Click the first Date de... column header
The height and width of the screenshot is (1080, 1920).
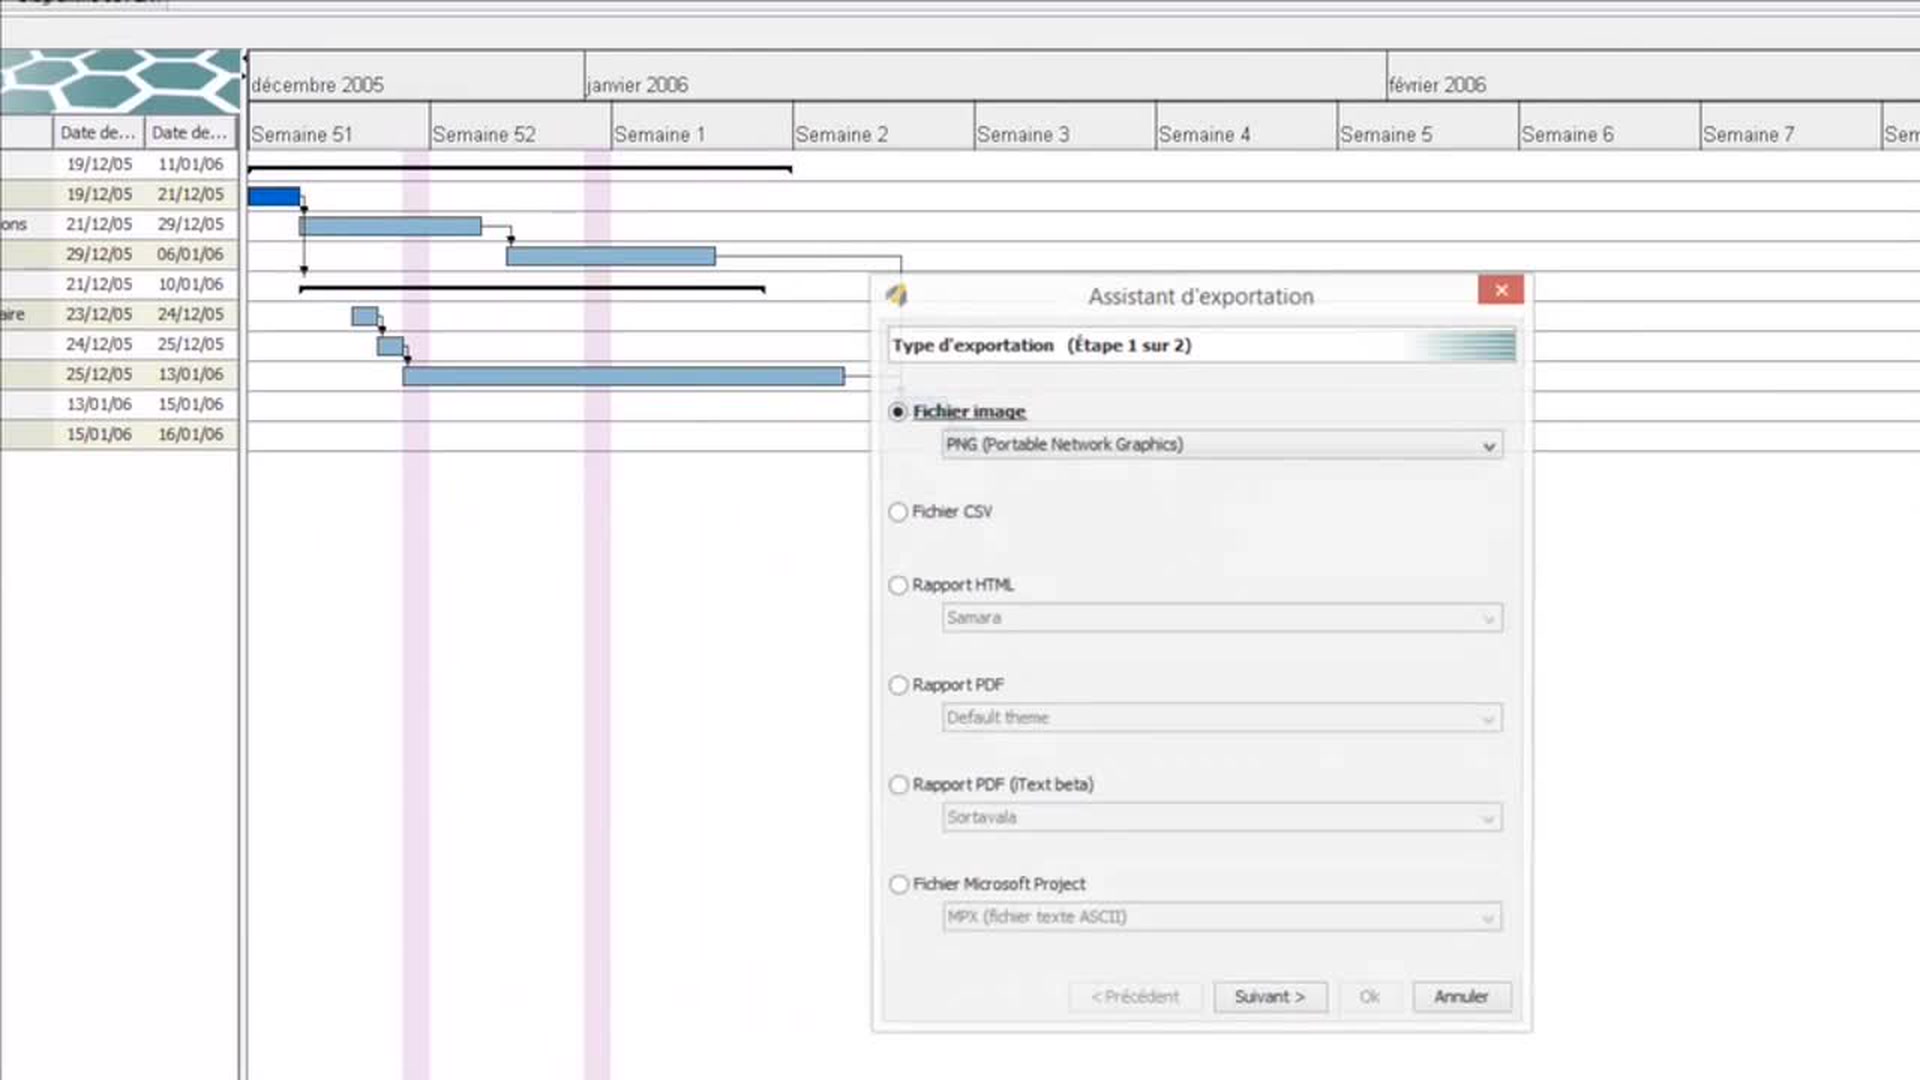pos(98,132)
